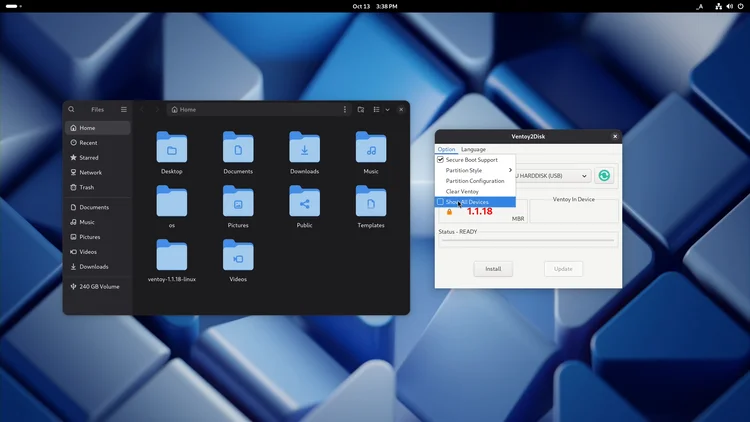The height and width of the screenshot is (422, 750).
Task: Expand the Partition Style submenu
Action: pos(475,170)
